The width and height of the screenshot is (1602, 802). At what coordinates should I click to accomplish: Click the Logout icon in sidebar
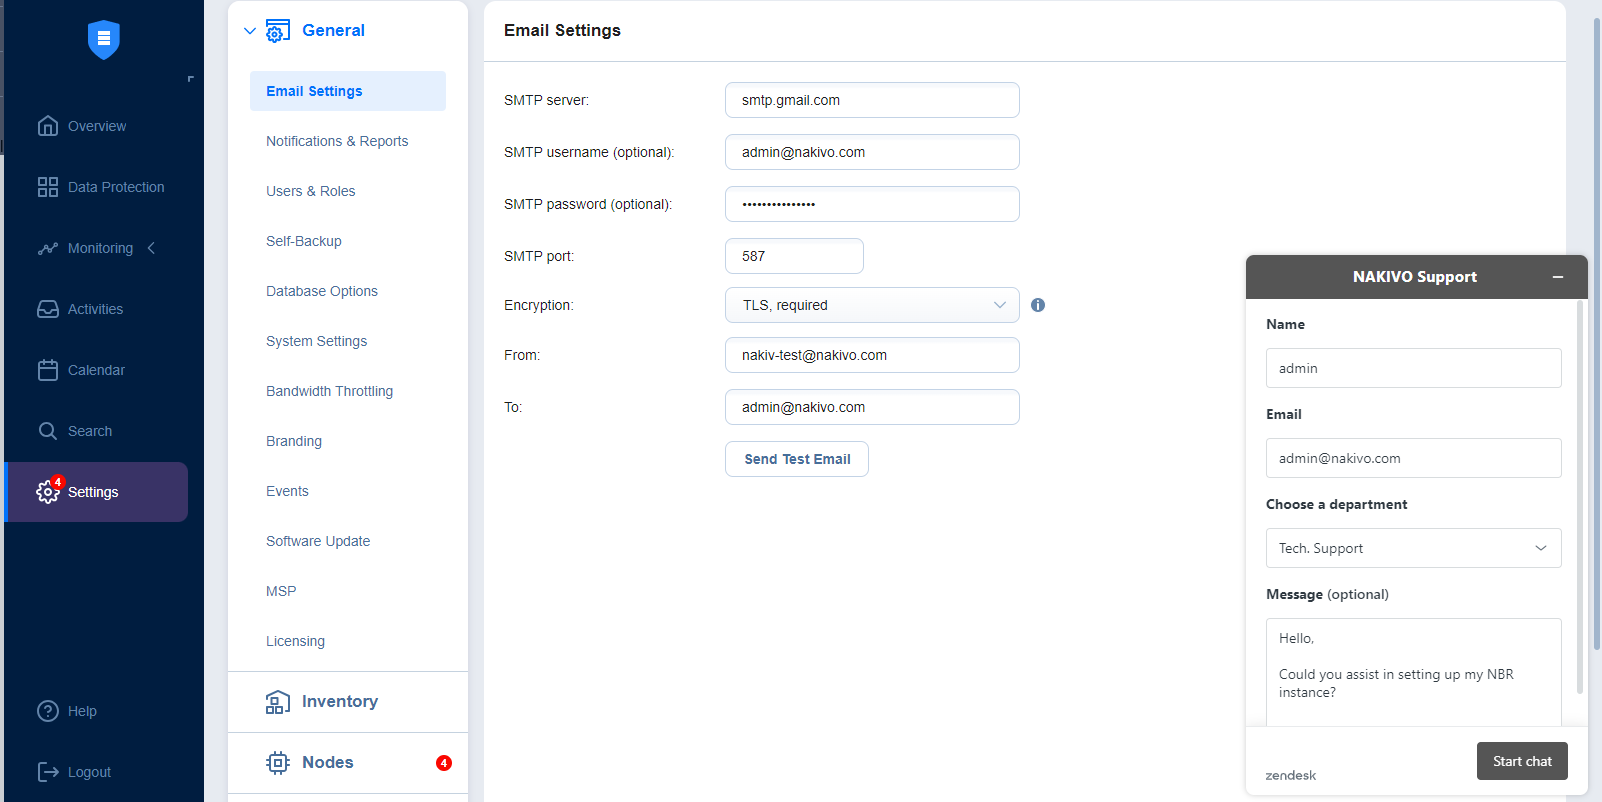pos(48,772)
